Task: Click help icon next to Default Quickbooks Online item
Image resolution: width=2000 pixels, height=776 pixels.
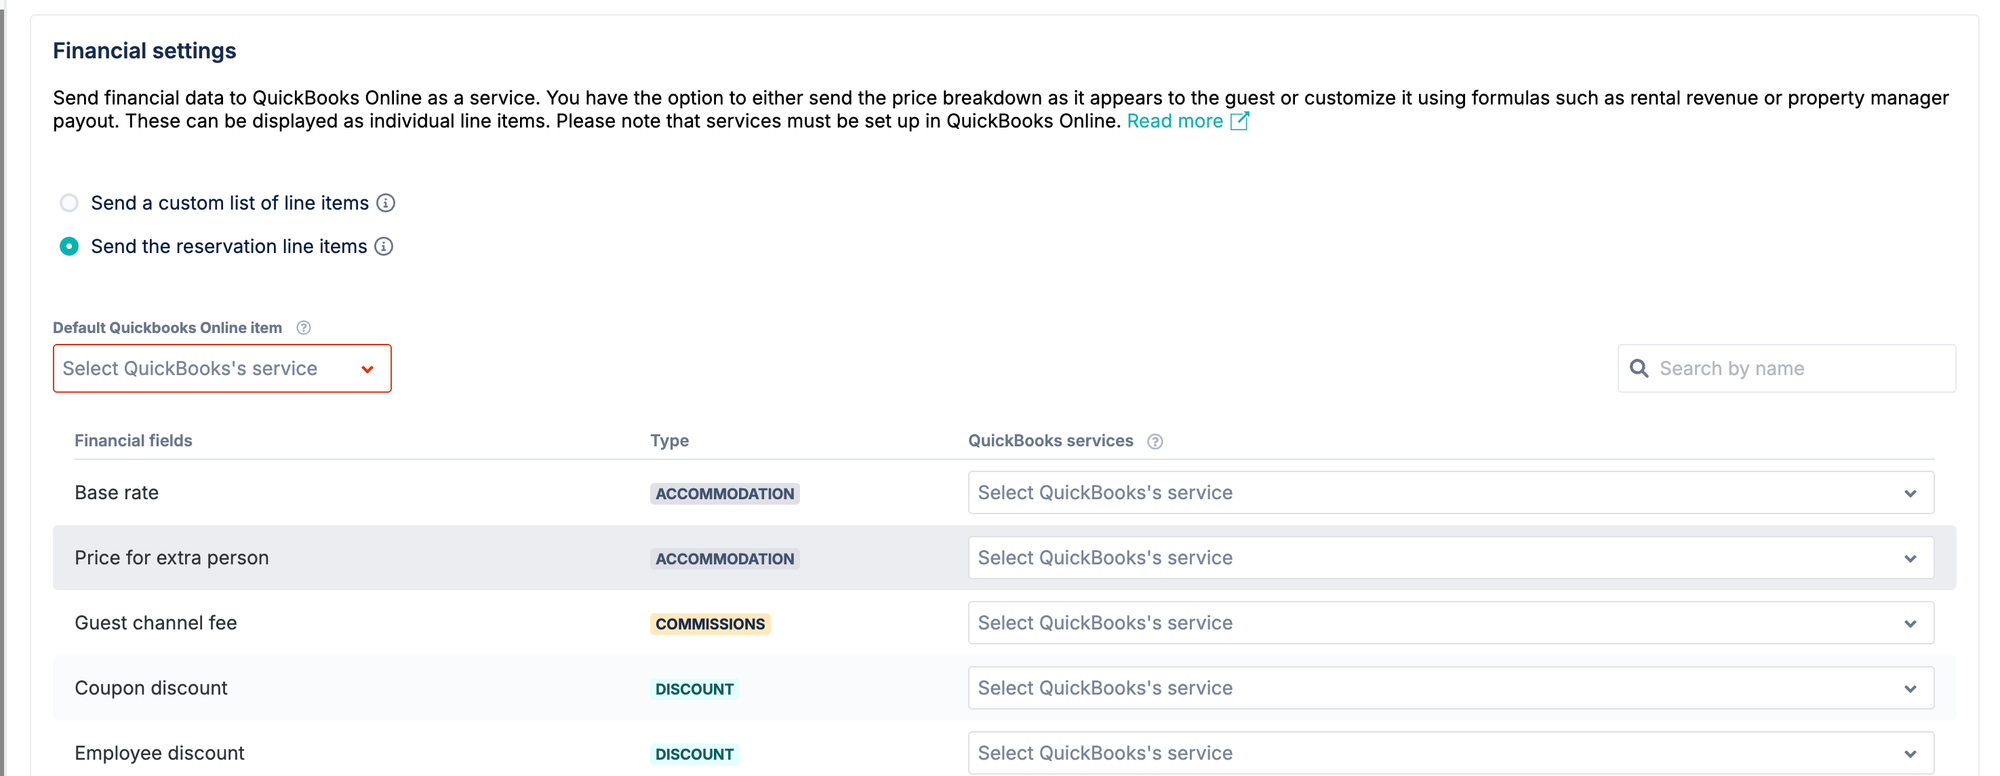Action: (304, 328)
